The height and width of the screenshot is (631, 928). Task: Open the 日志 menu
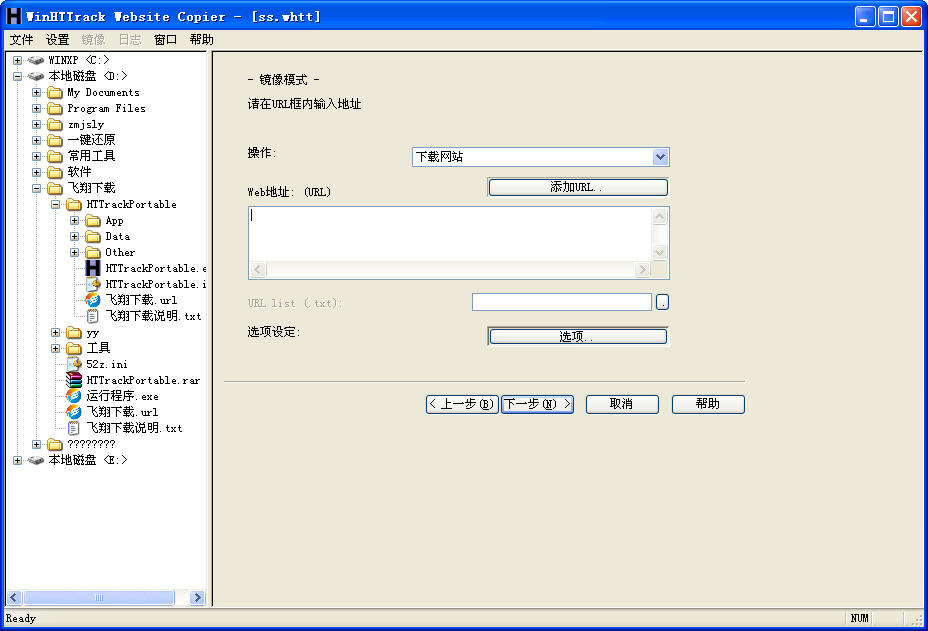(x=130, y=40)
